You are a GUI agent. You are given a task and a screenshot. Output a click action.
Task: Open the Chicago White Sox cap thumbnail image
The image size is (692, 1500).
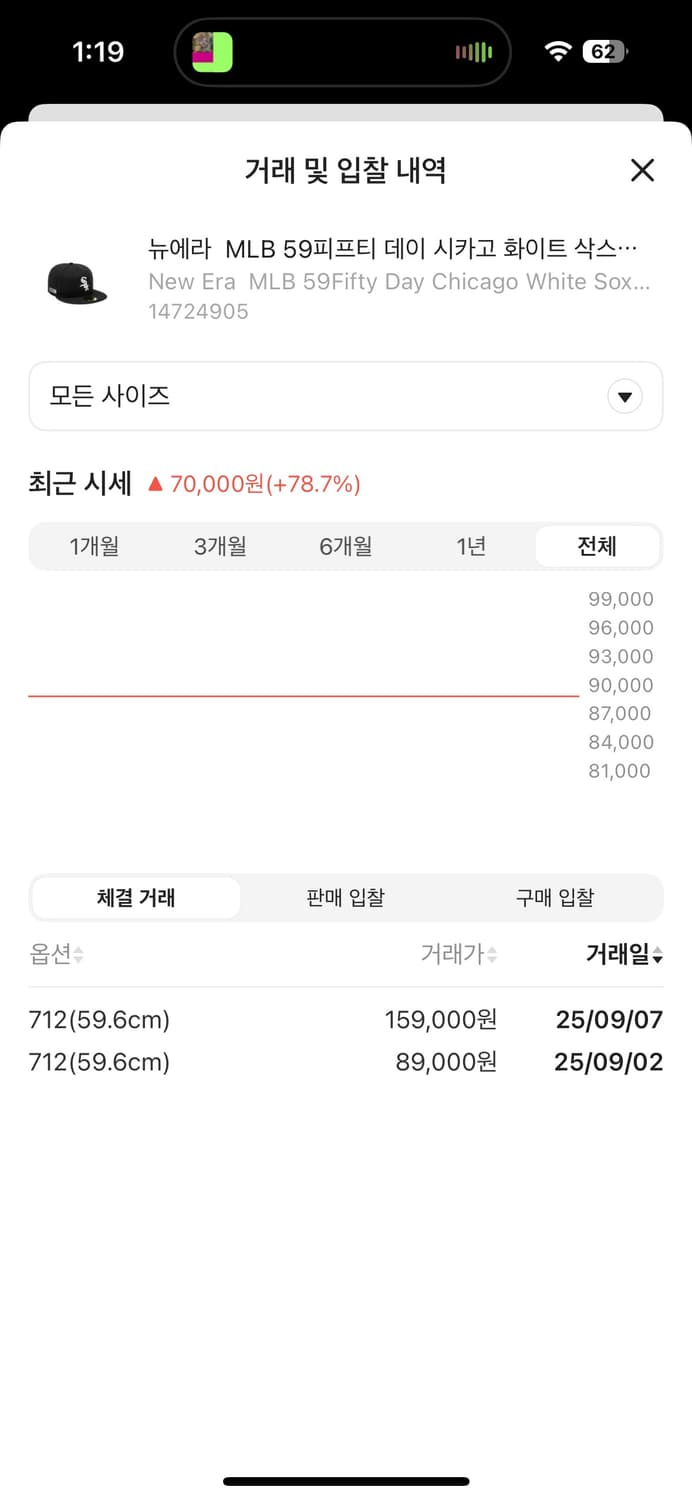[75, 278]
